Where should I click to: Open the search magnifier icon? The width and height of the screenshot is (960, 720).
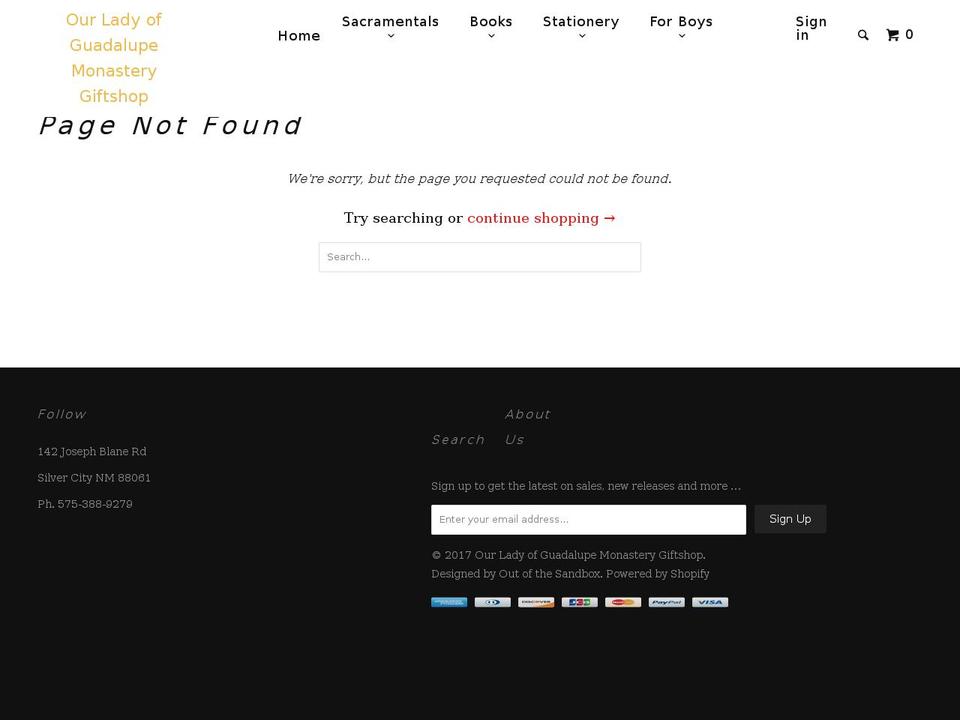coord(863,34)
